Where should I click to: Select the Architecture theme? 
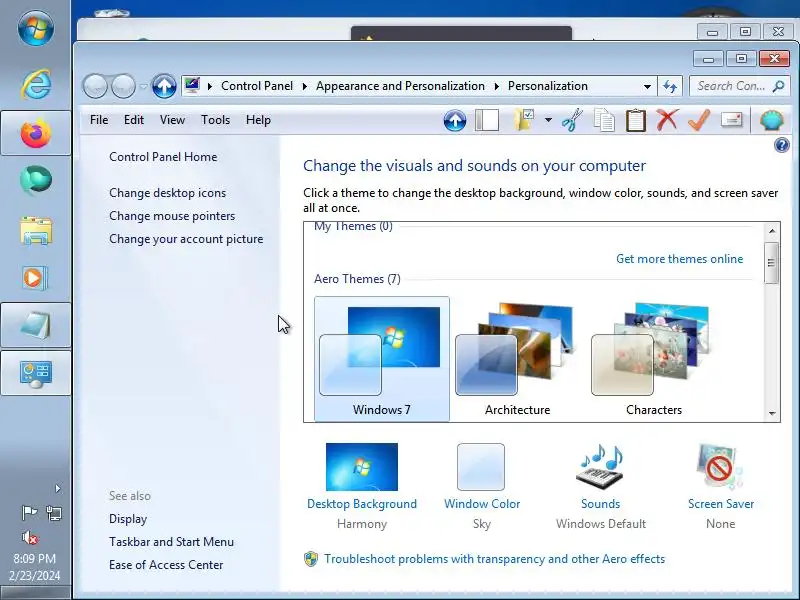(x=517, y=359)
